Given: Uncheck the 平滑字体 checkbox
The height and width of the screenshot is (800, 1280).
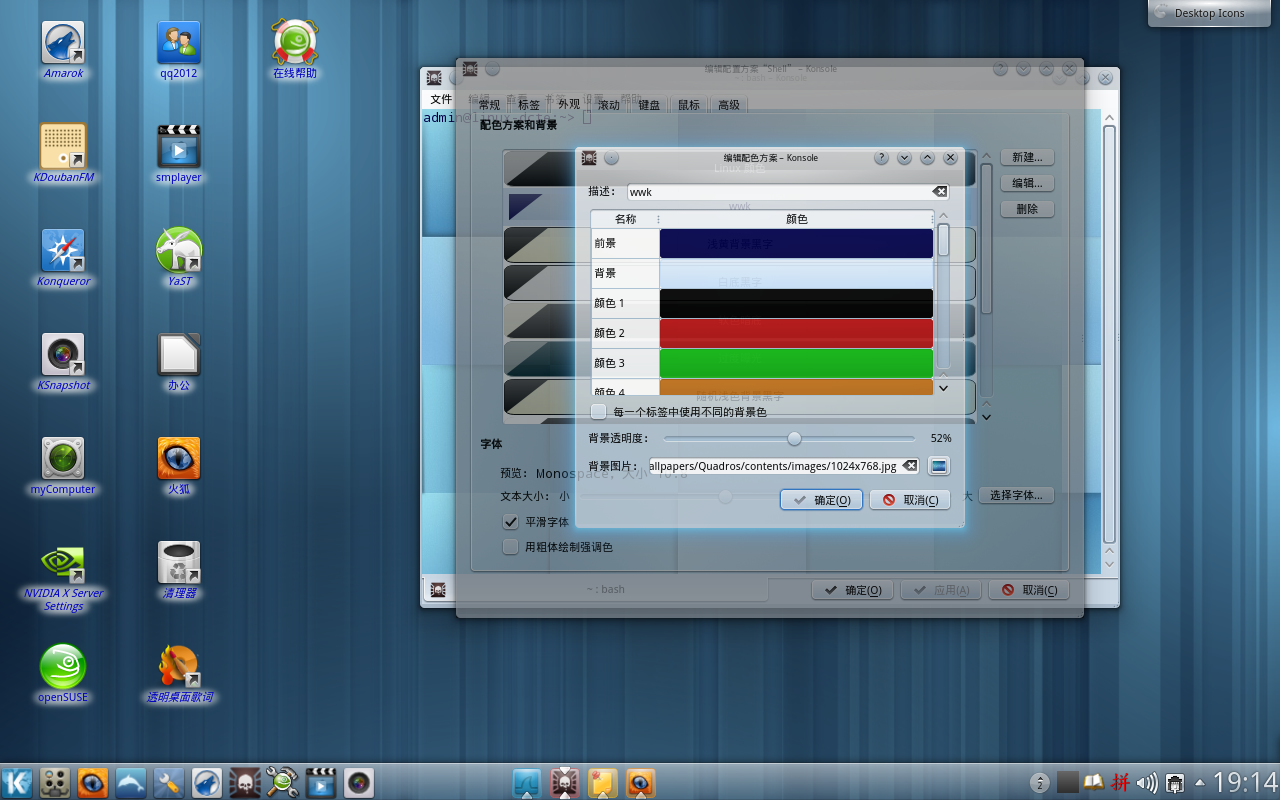Looking at the screenshot, I should click(x=510, y=521).
